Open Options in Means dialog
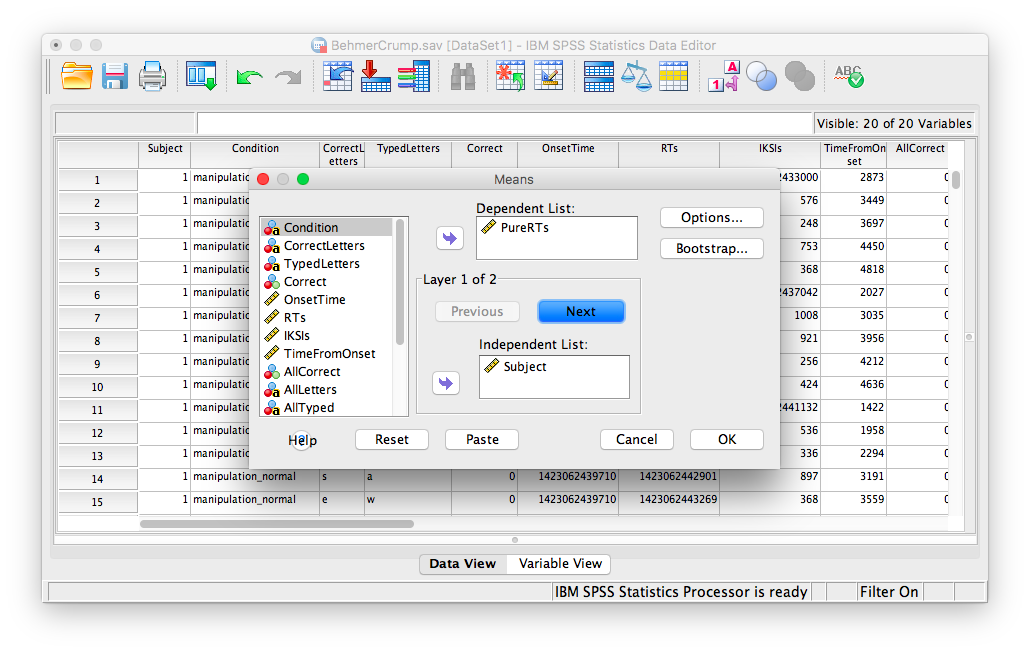Viewport: 1030px width, 653px height. [712, 217]
